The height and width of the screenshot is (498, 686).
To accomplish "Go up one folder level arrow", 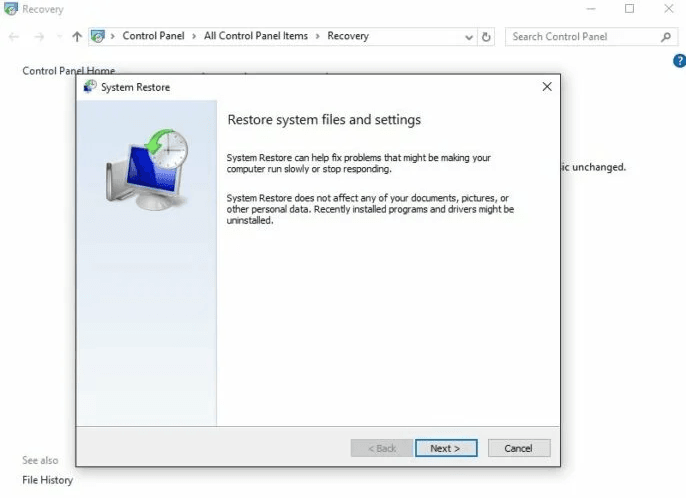I will pos(77,37).
